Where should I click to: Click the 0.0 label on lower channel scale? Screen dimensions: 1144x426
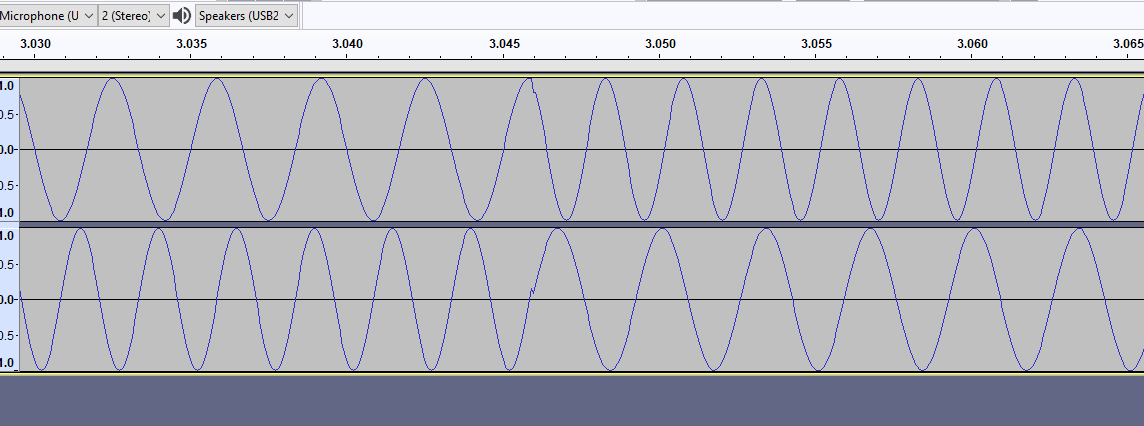7,300
